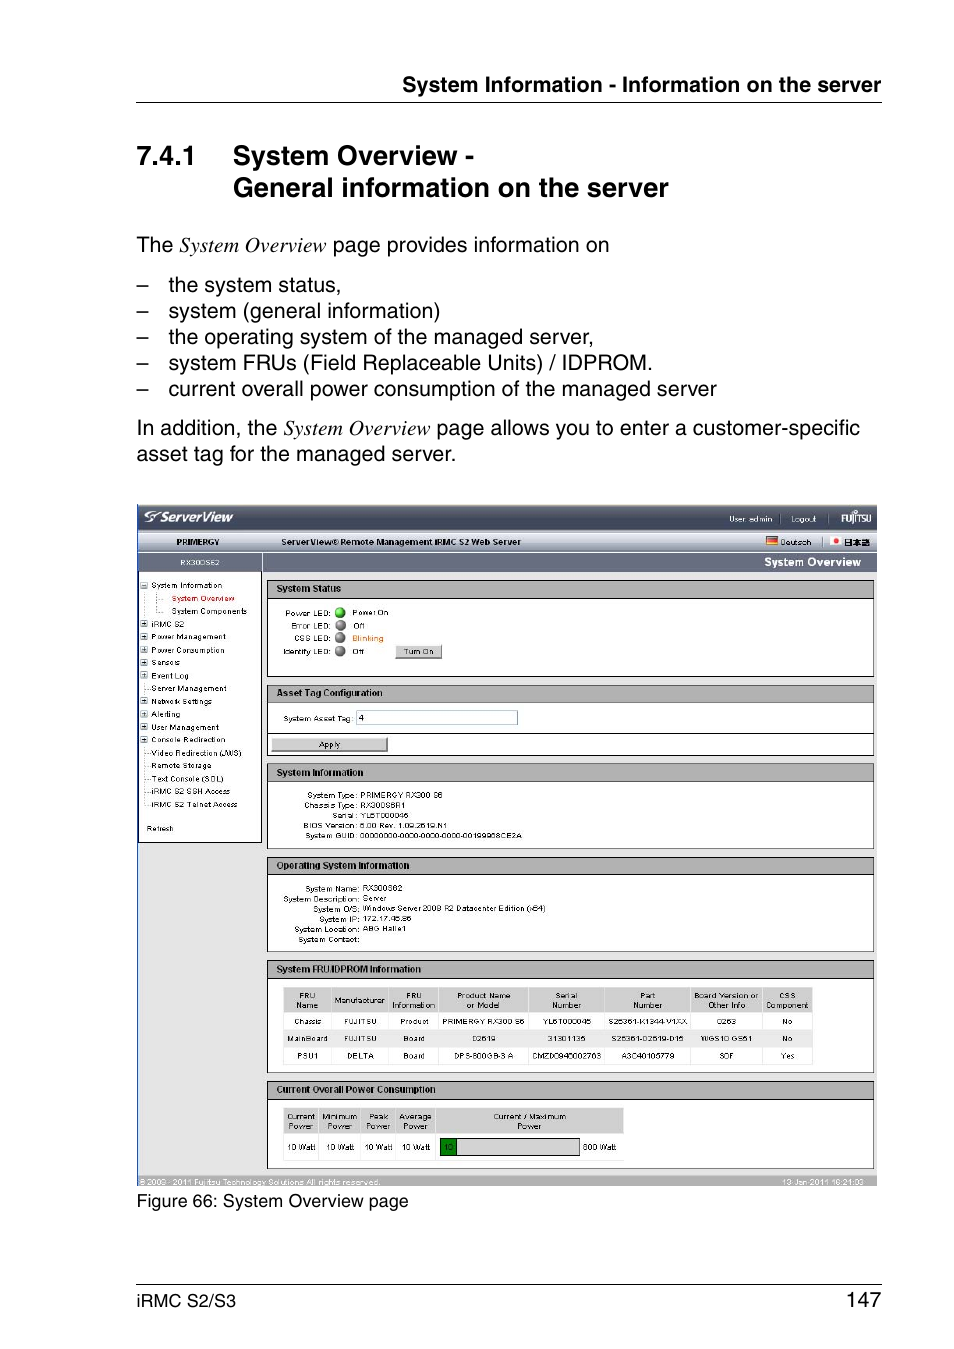Click the Chassis FRU name cell

tap(308, 1022)
